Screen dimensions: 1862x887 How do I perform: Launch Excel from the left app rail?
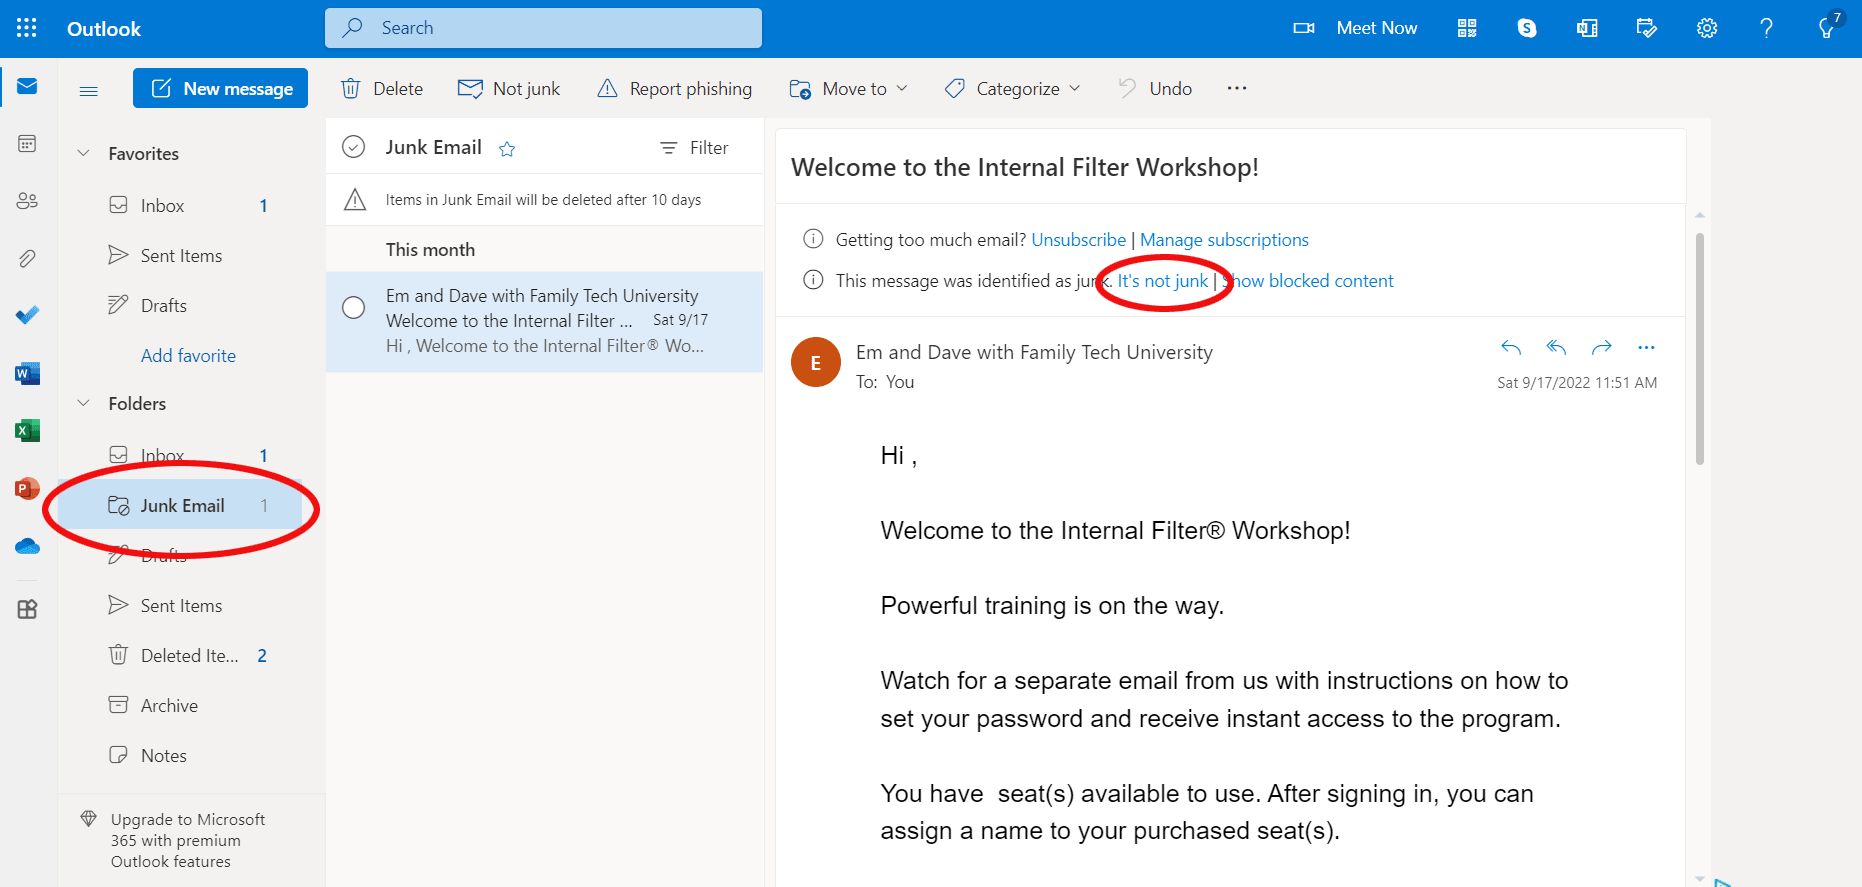click(x=27, y=431)
